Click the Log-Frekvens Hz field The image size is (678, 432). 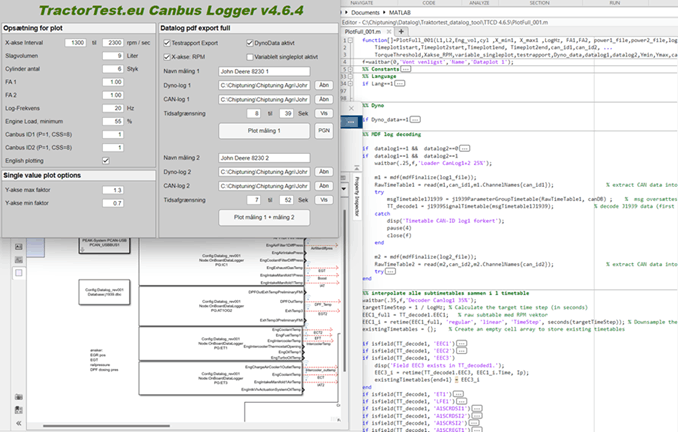pos(113,108)
